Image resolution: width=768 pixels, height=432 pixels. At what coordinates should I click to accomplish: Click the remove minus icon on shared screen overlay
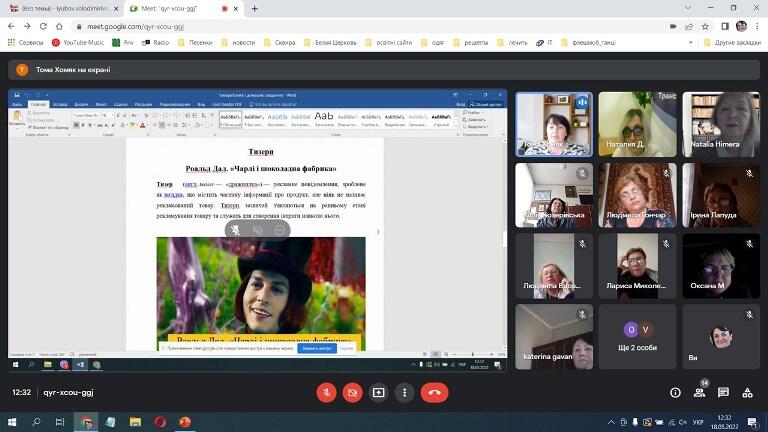pyautogui.click(x=280, y=230)
